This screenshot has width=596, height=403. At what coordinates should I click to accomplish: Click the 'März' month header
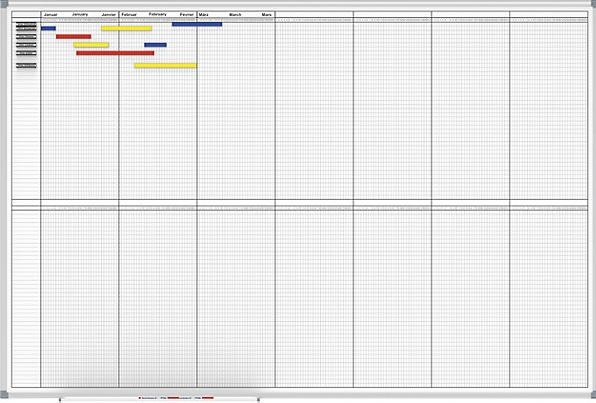(204, 14)
